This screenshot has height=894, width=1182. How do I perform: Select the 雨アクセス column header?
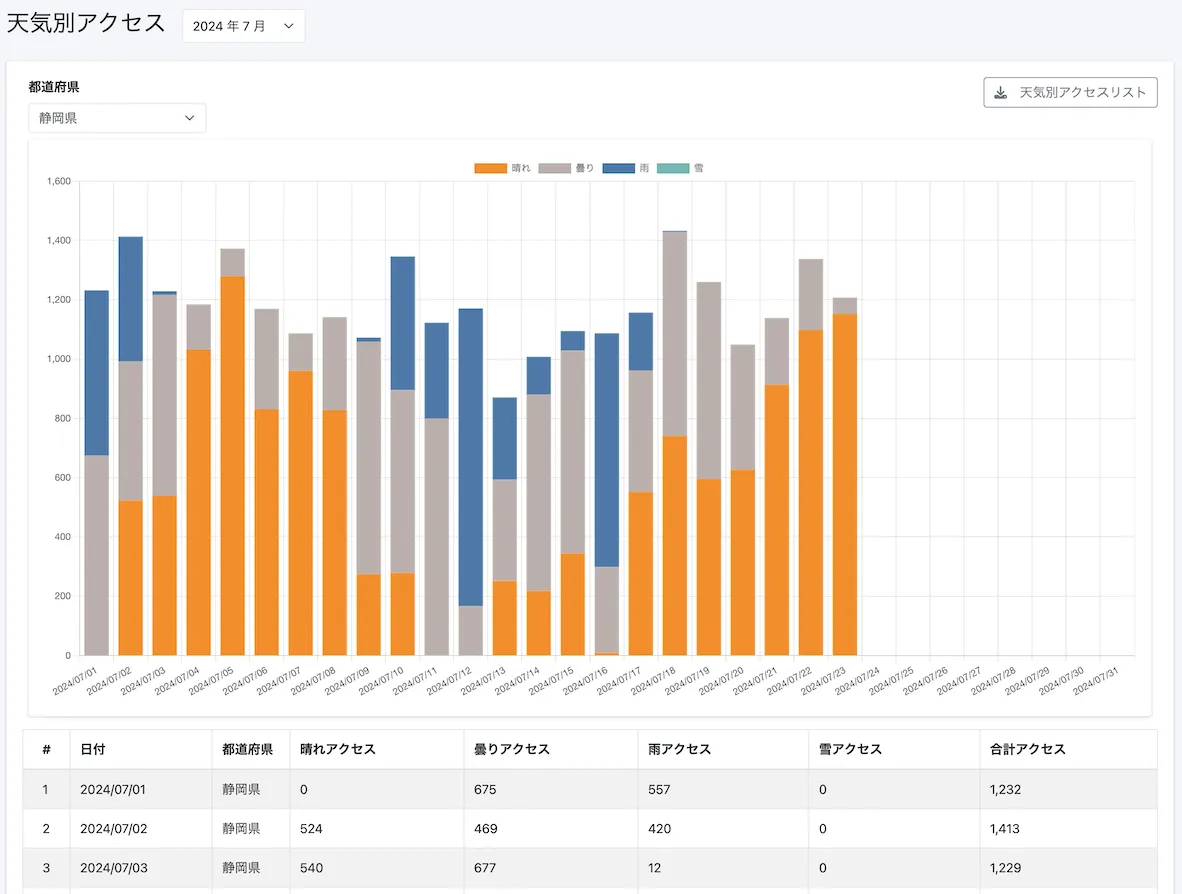pos(680,749)
